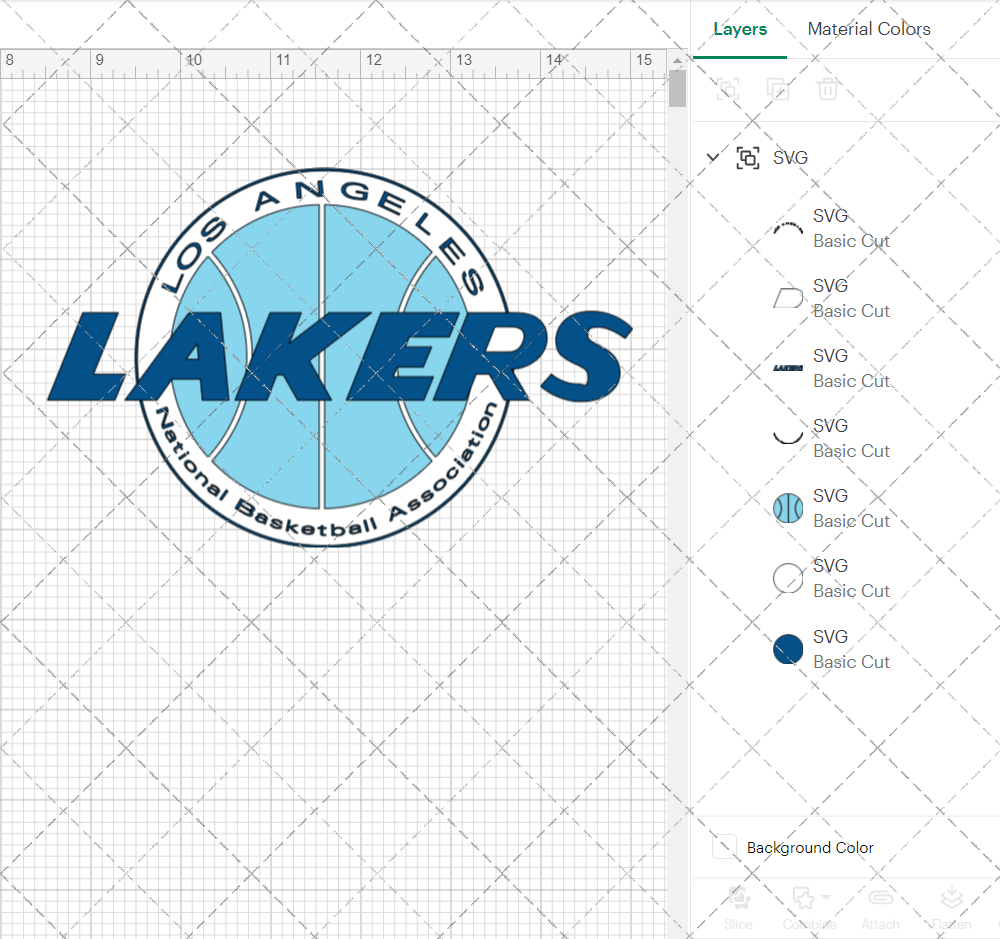The width and height of the screenshot is (1000, 939).
Task: Select the light blue basketball layer thumbnail
Action: pos(788,508)
